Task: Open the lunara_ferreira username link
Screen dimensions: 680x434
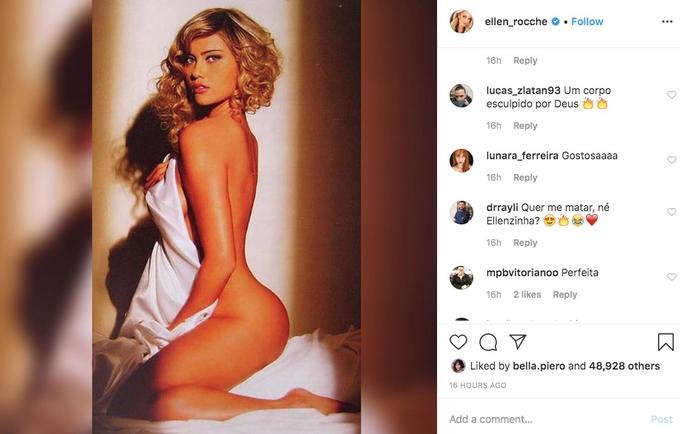Action: click(x=522, y=156)
